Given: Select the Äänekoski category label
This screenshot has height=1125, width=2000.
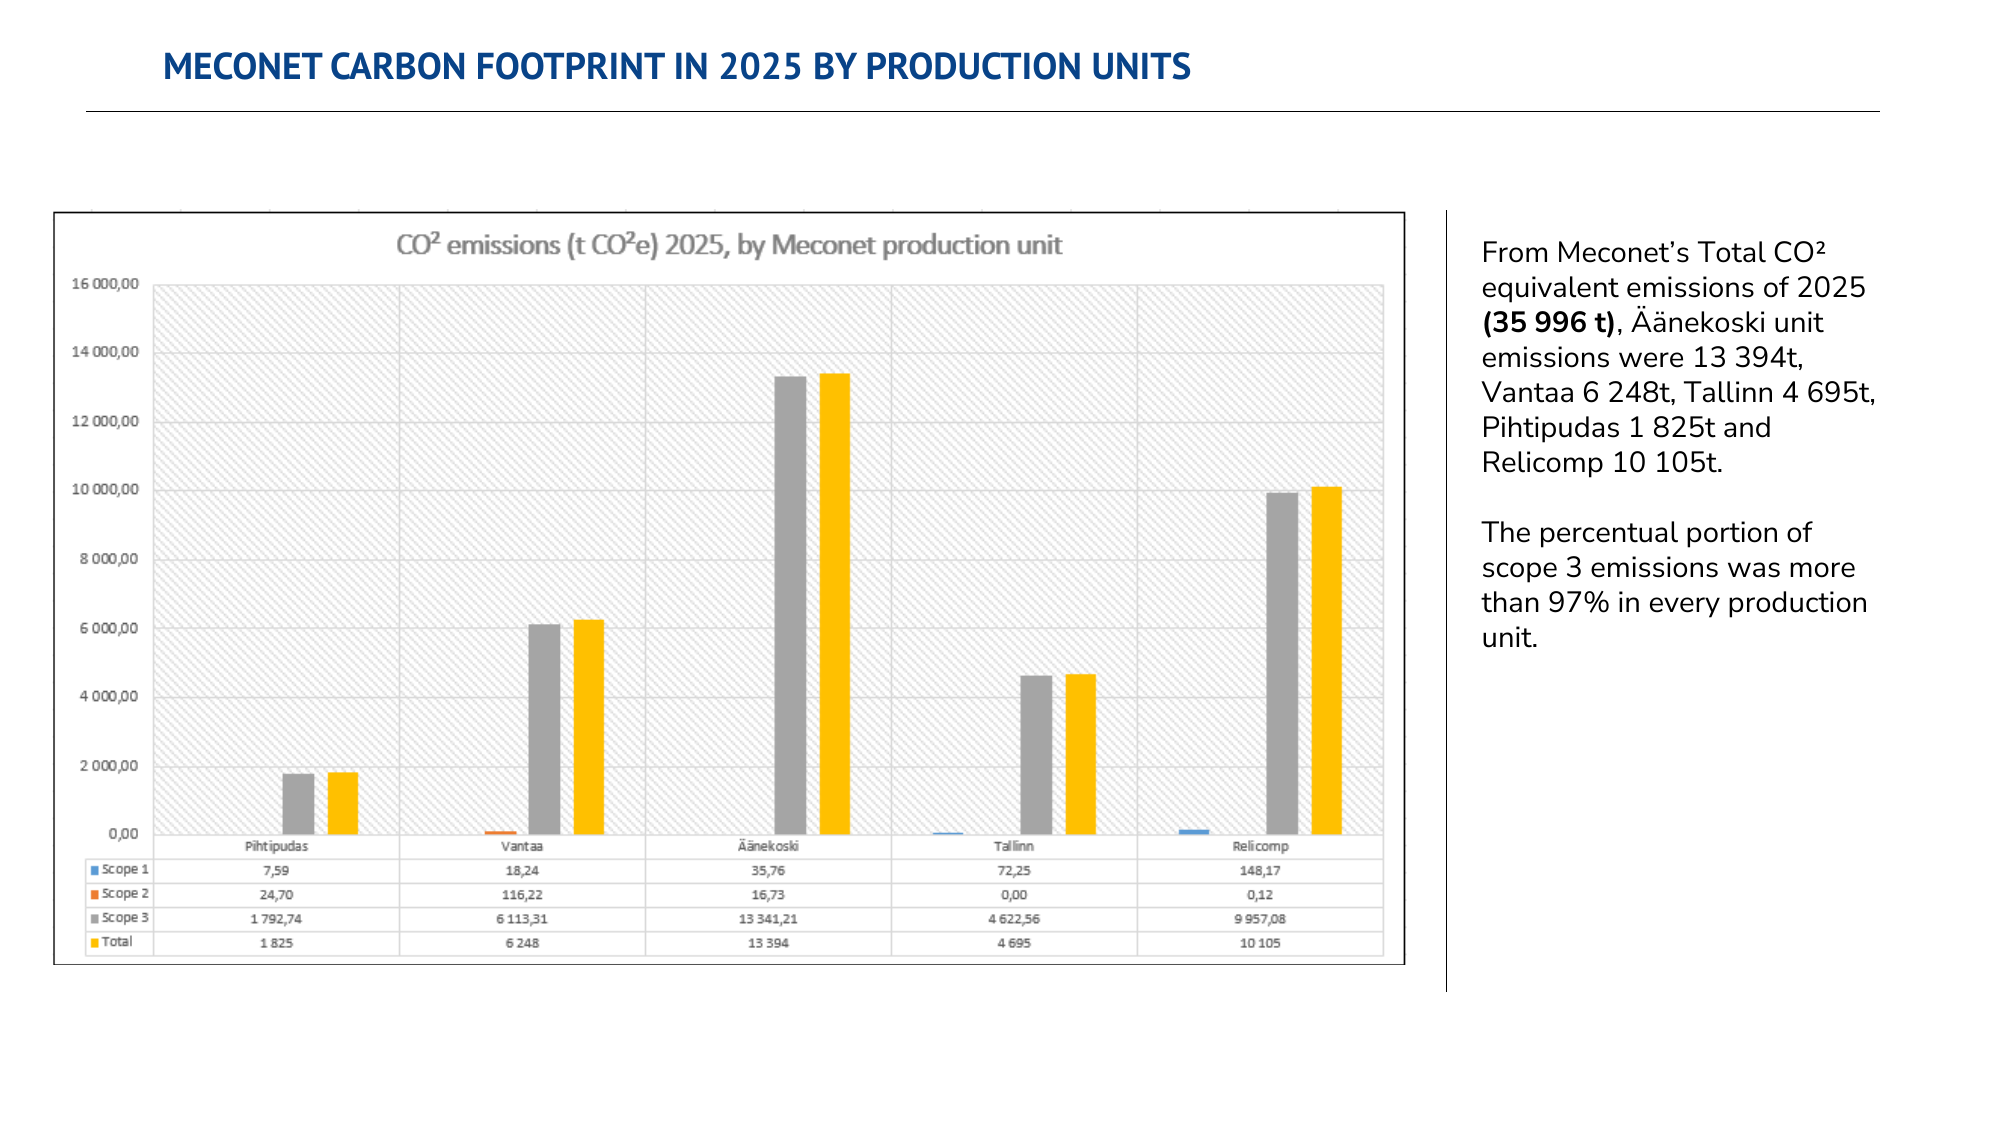Looking at the screenshot, I should click(768, 846).
